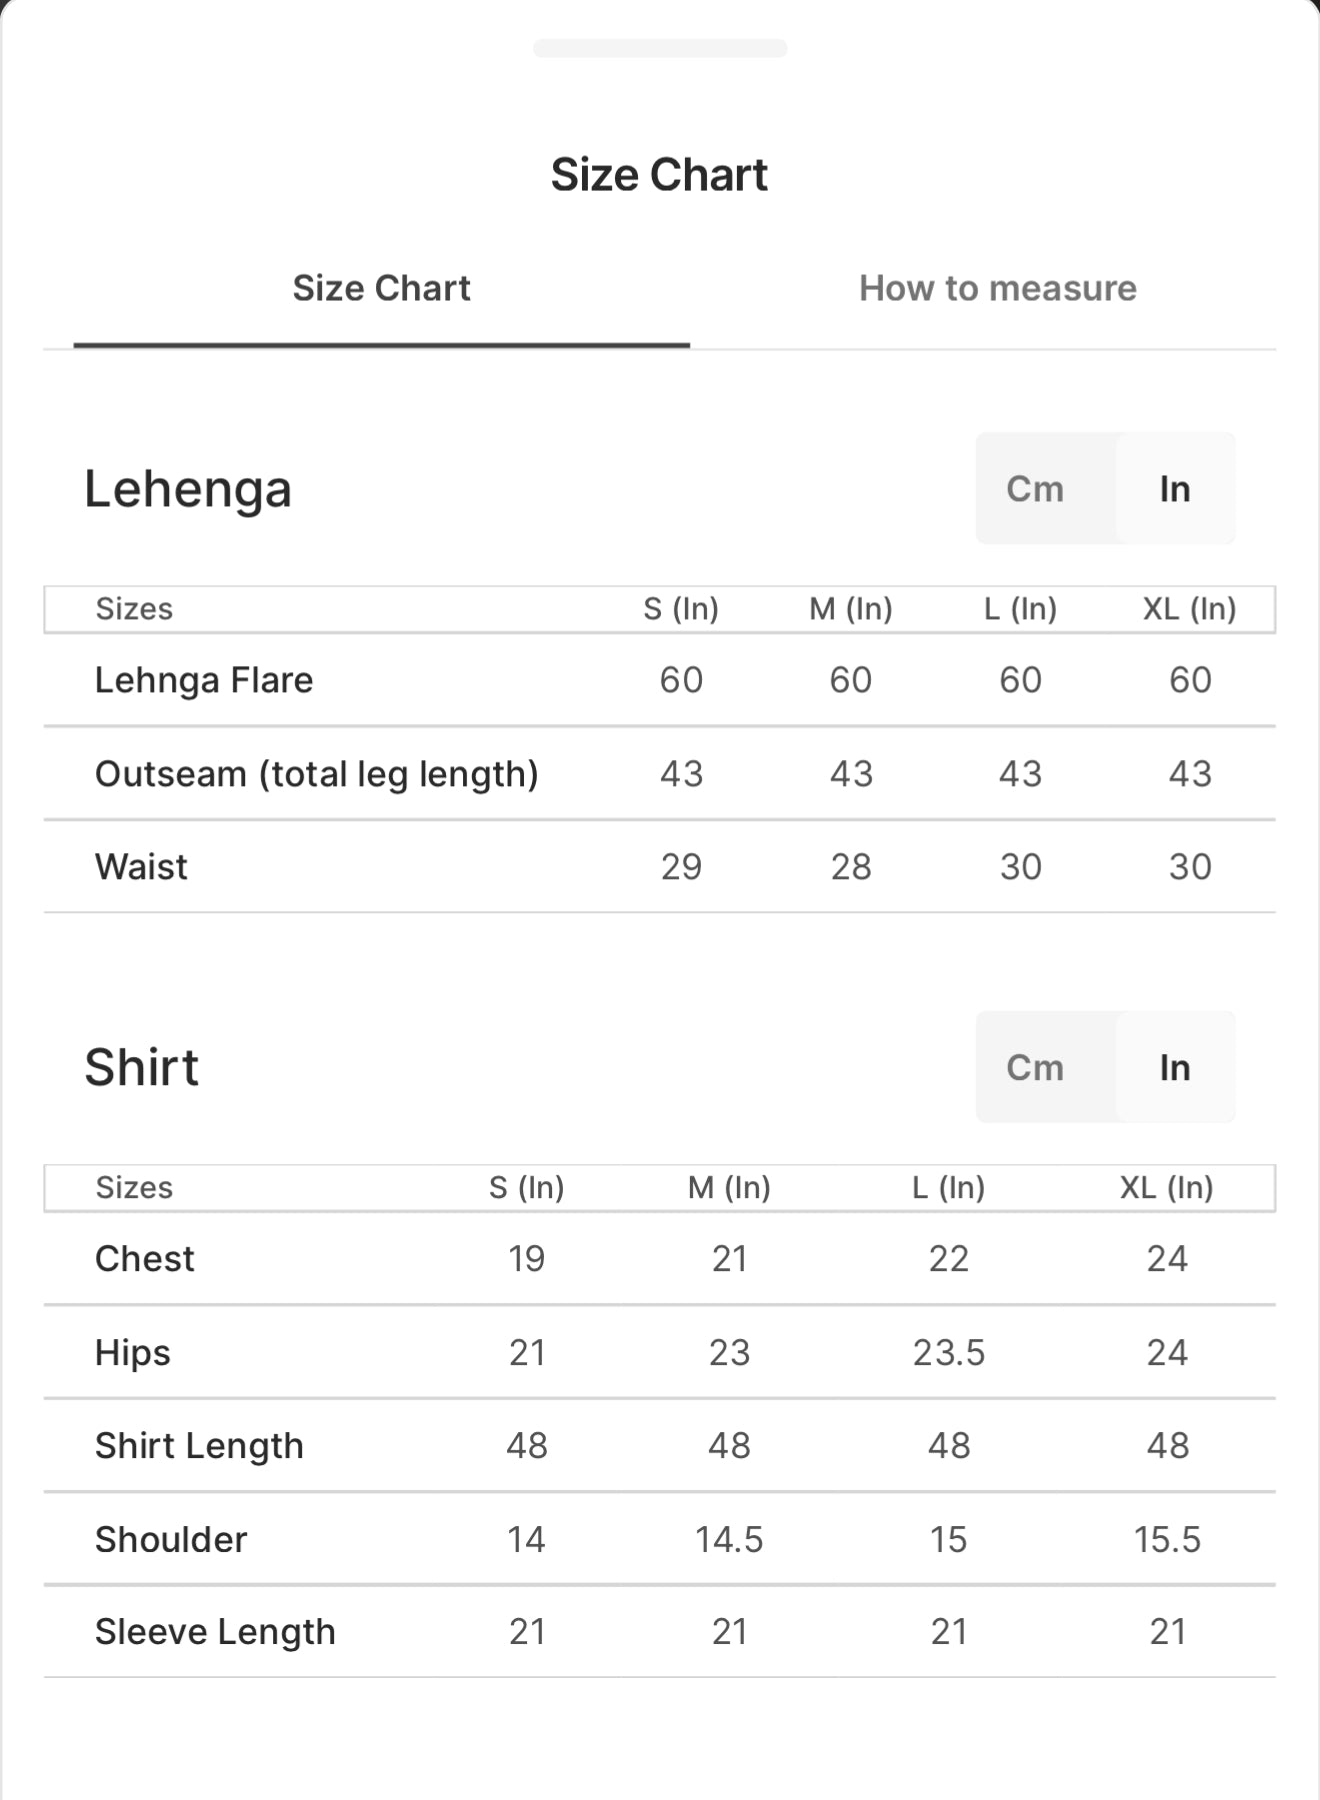Switch to the How to measure tab
1320x1800 pixels.
997,288
